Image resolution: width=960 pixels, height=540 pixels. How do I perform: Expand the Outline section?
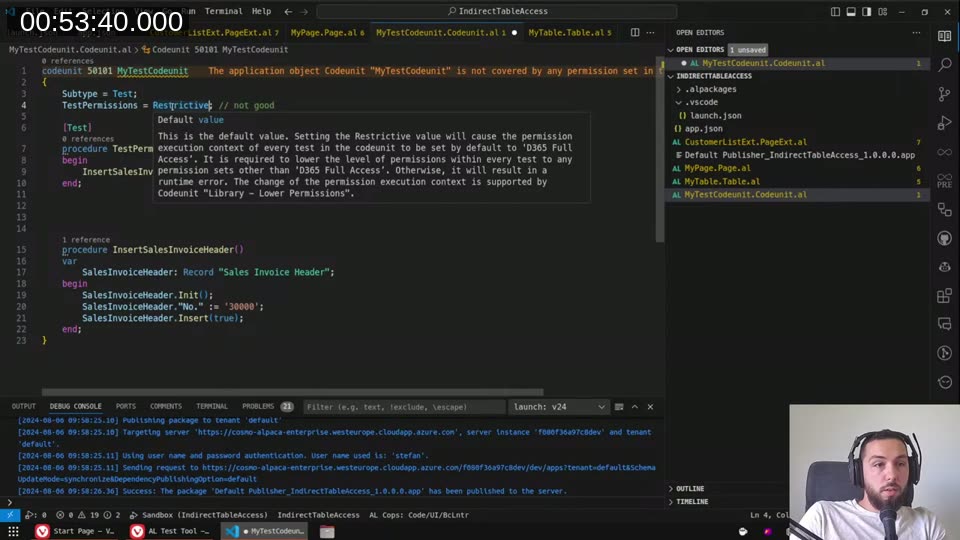(x=690, y=489)
